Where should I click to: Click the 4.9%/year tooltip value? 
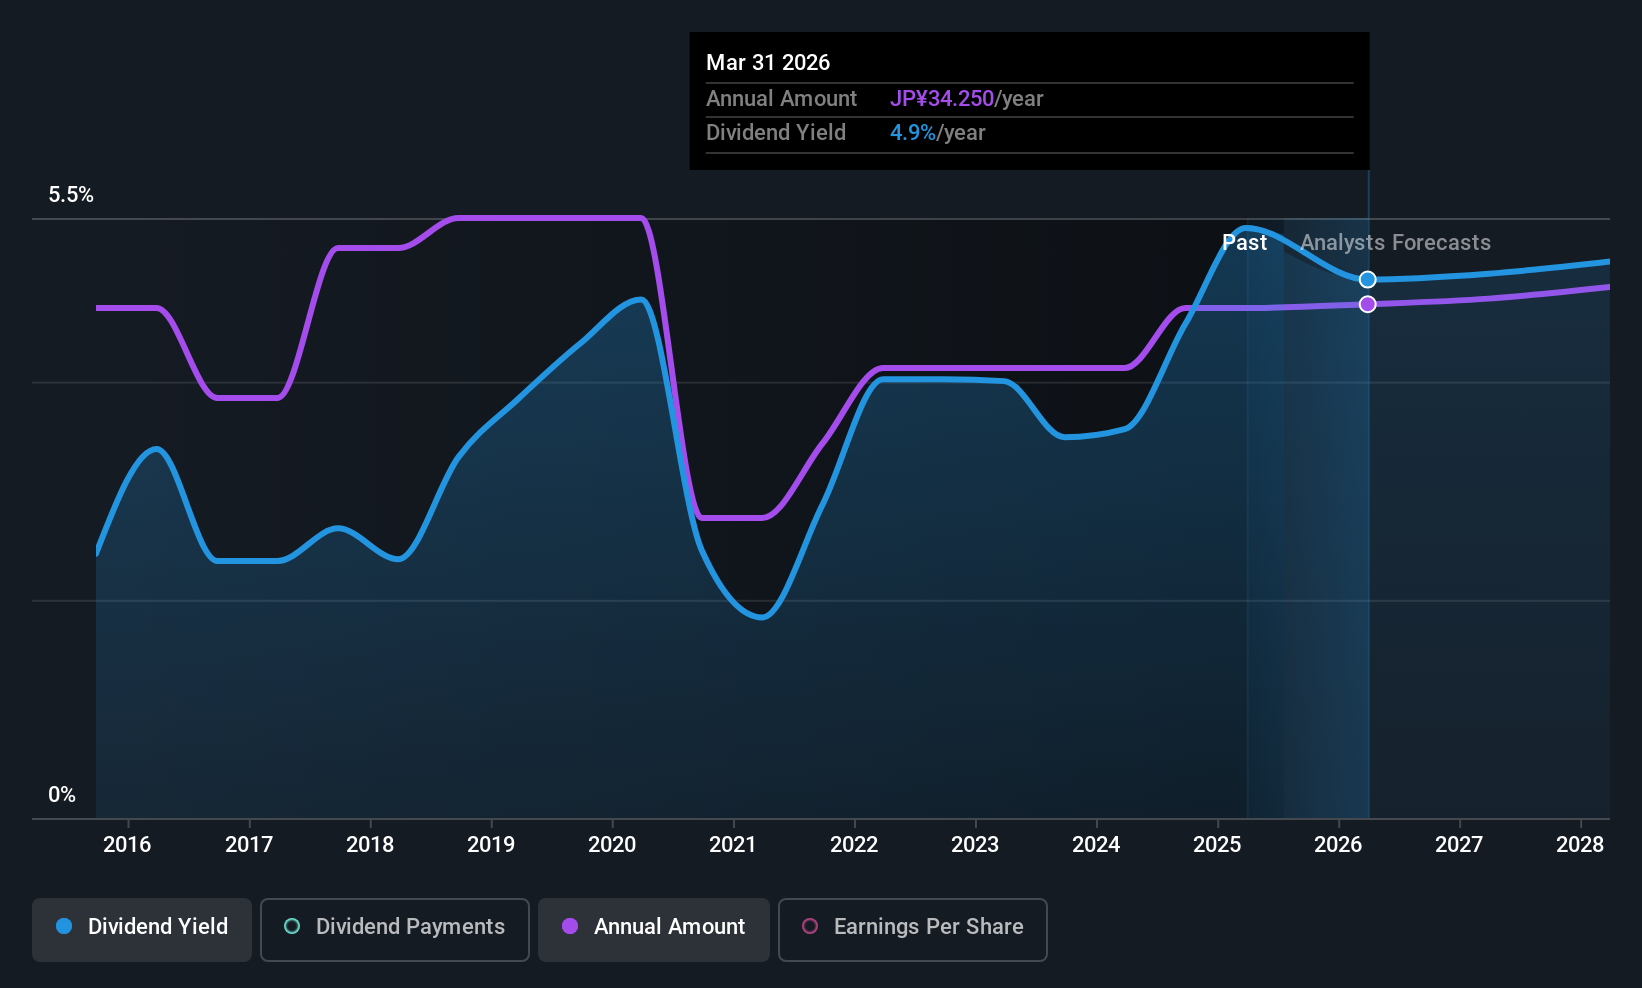(938, 133)
